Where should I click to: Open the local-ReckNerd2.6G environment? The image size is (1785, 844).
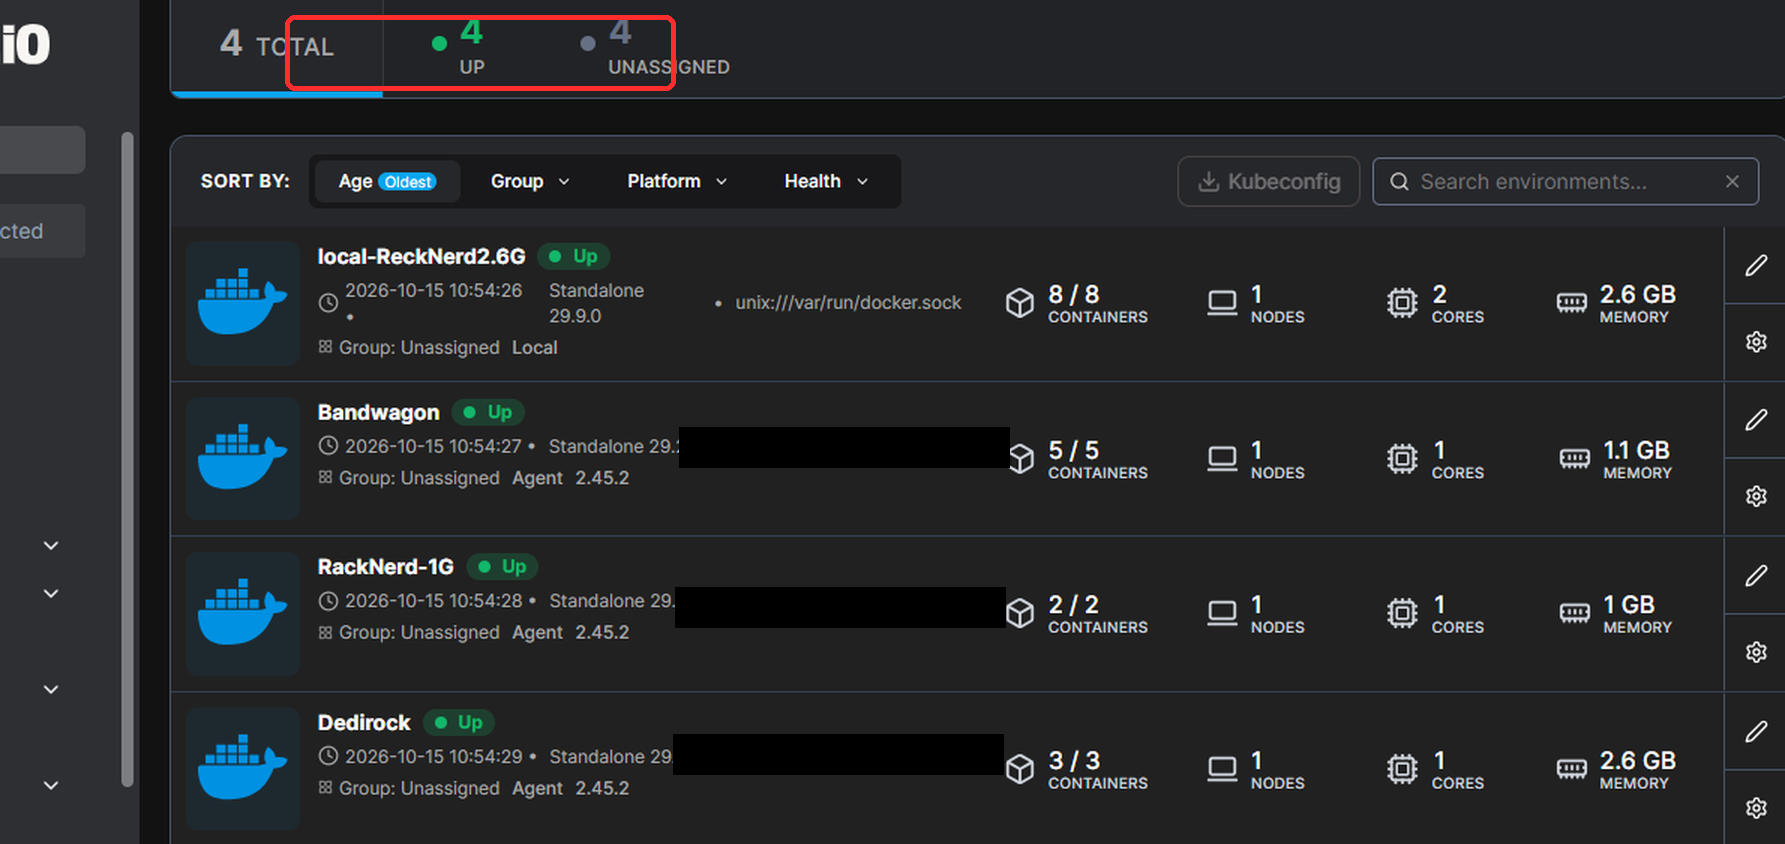pyautogui.click(x=421, y=256)
